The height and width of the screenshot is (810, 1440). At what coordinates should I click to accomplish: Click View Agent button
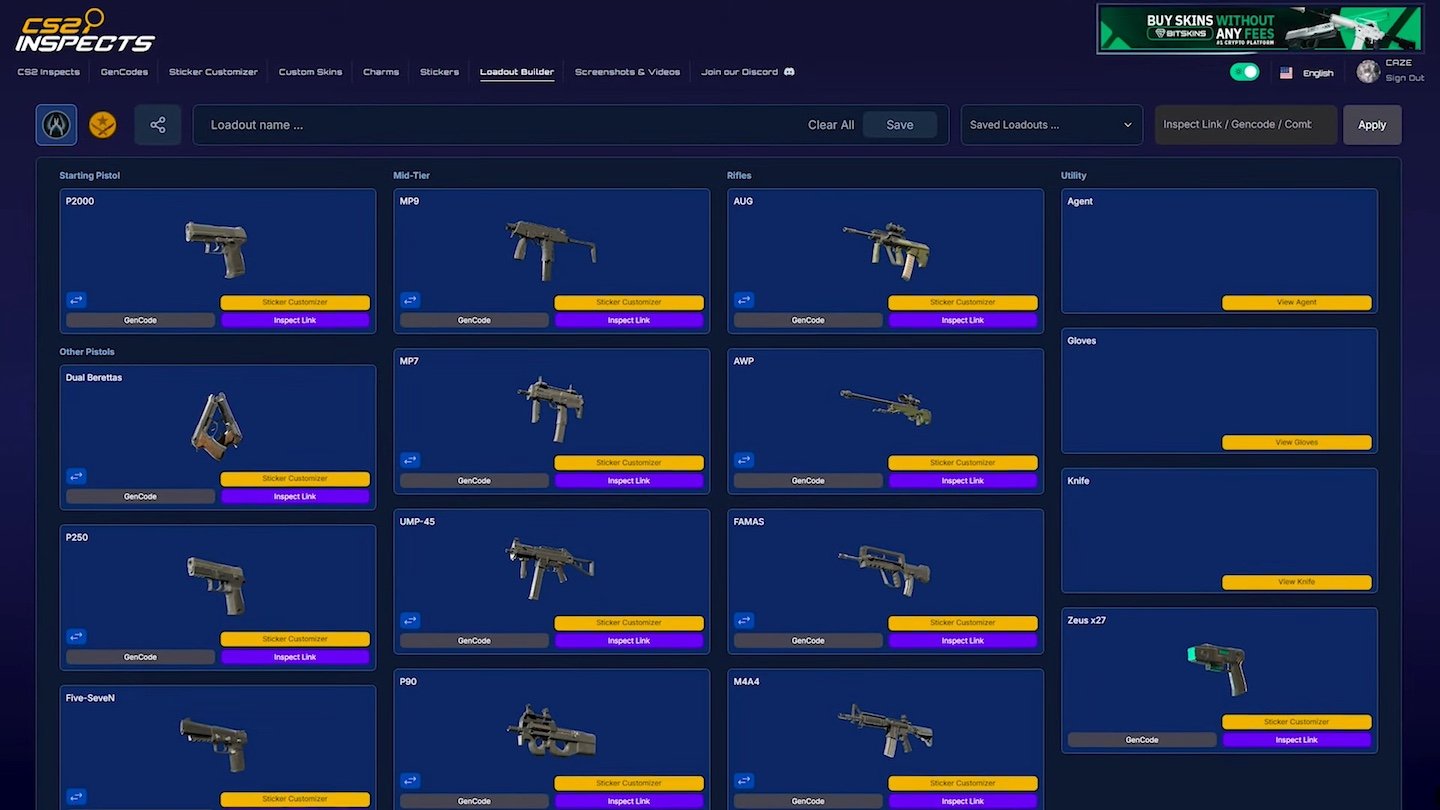1296,302
